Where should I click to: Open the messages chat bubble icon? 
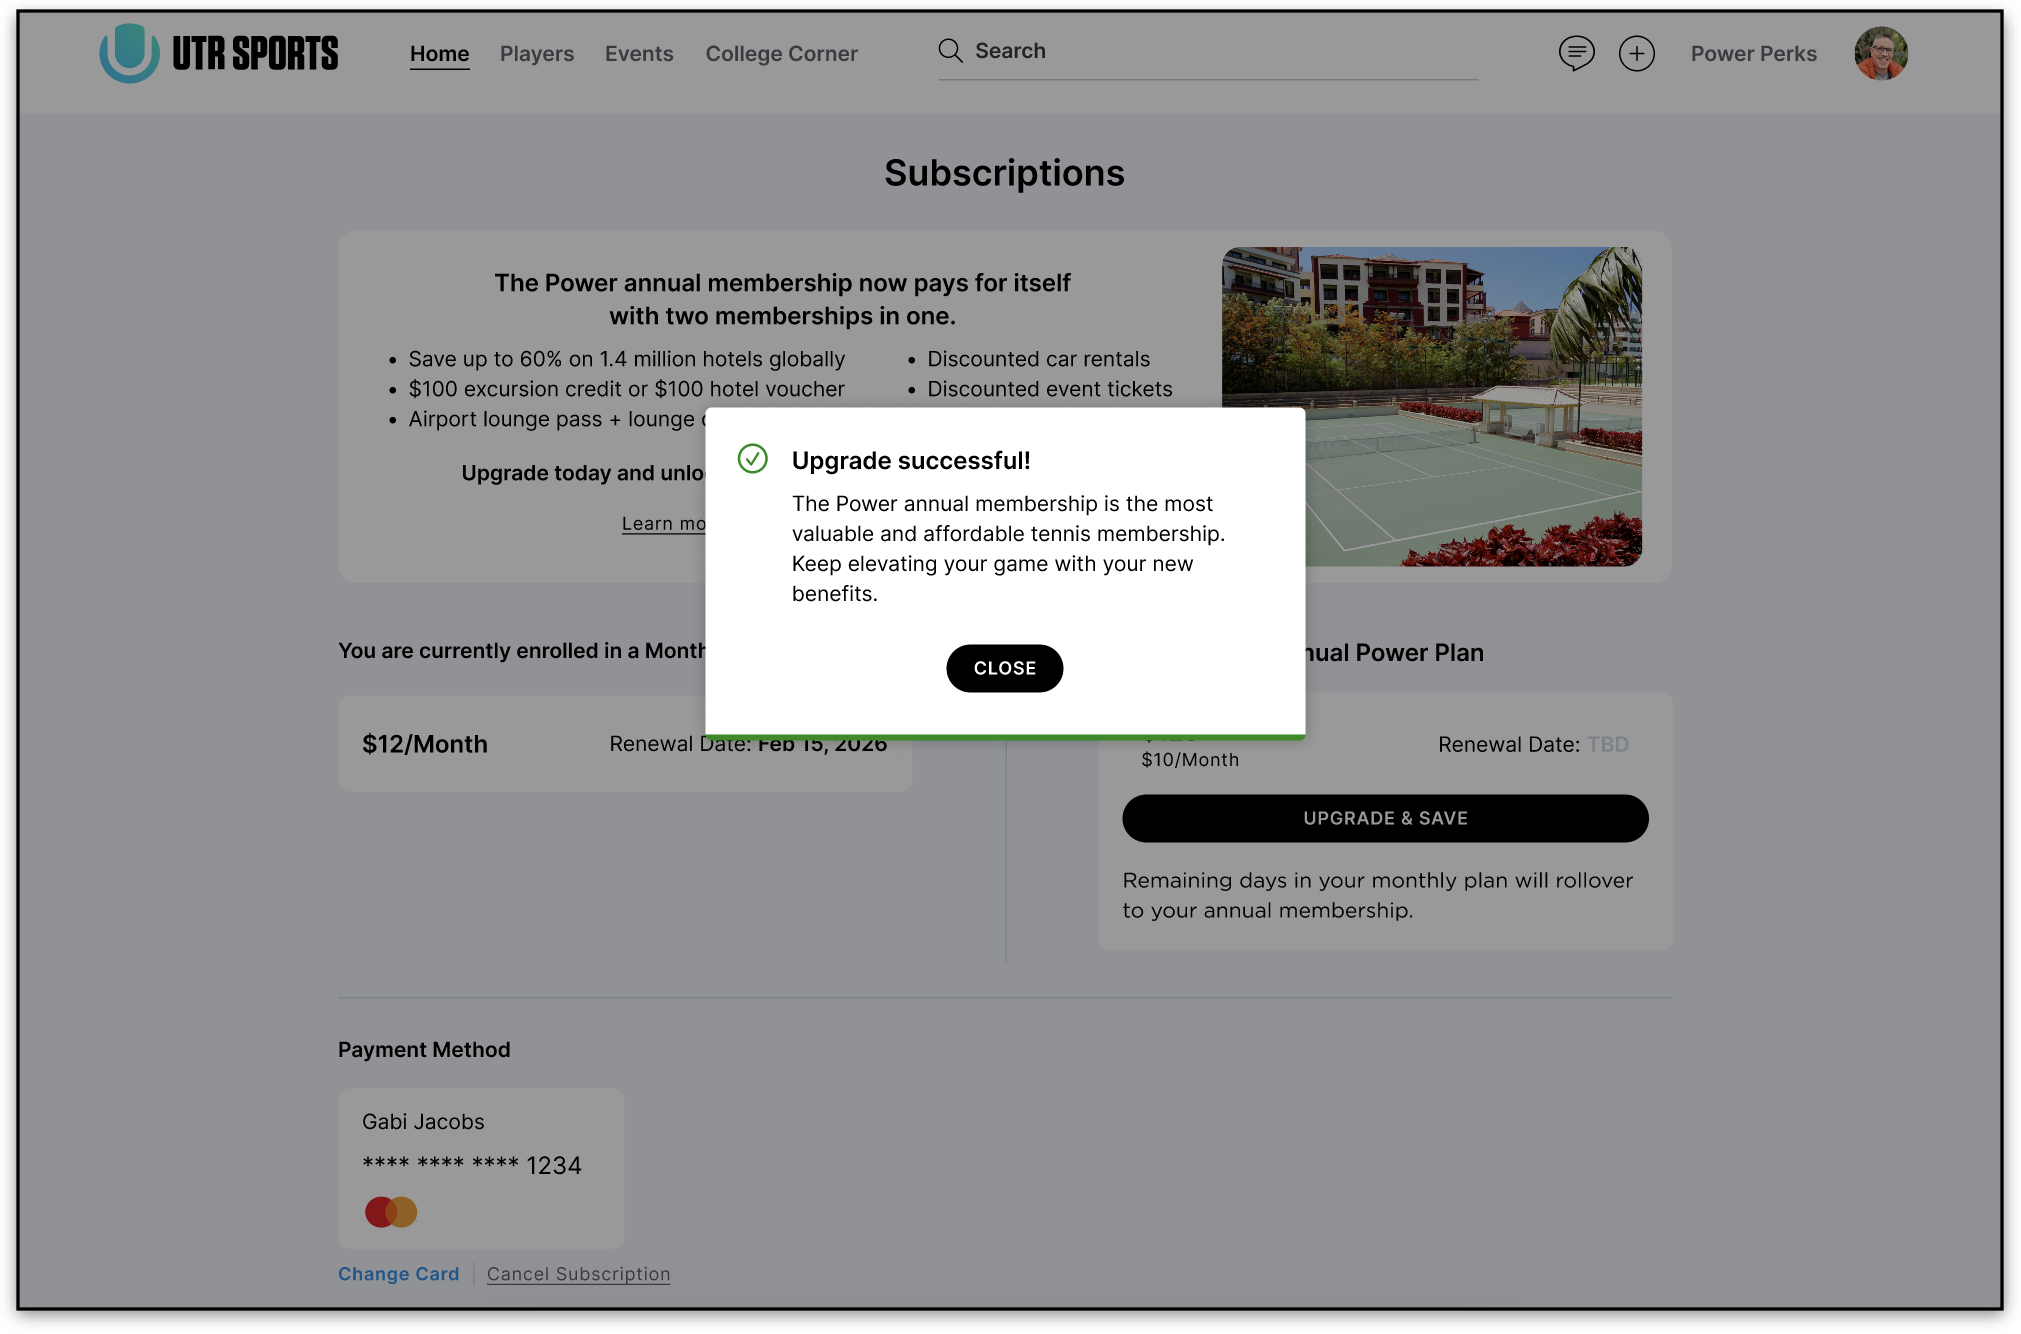[x=1576, y=53]
